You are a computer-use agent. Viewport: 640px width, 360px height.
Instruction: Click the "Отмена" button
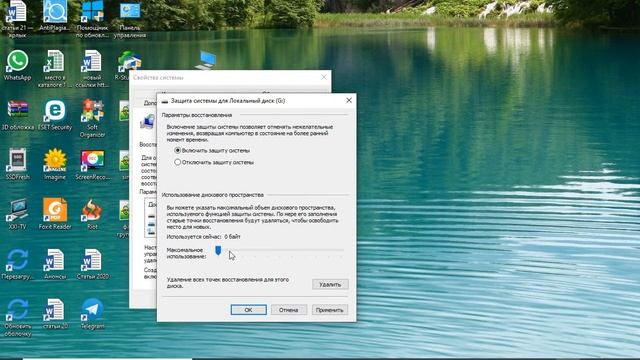[x=289, y=310]
